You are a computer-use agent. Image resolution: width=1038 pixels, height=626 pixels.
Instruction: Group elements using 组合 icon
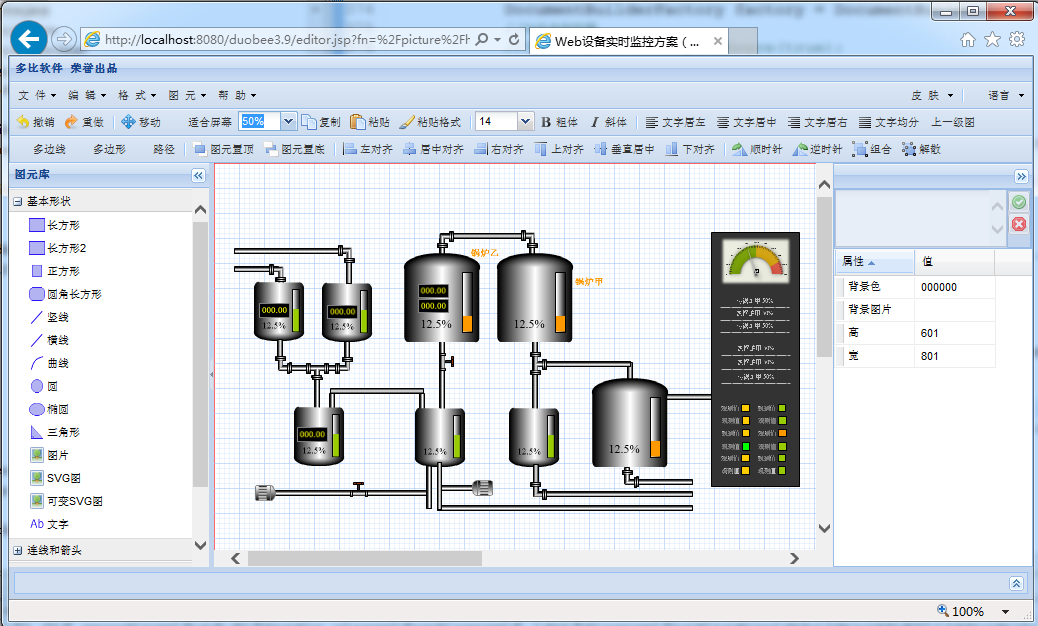859,149
